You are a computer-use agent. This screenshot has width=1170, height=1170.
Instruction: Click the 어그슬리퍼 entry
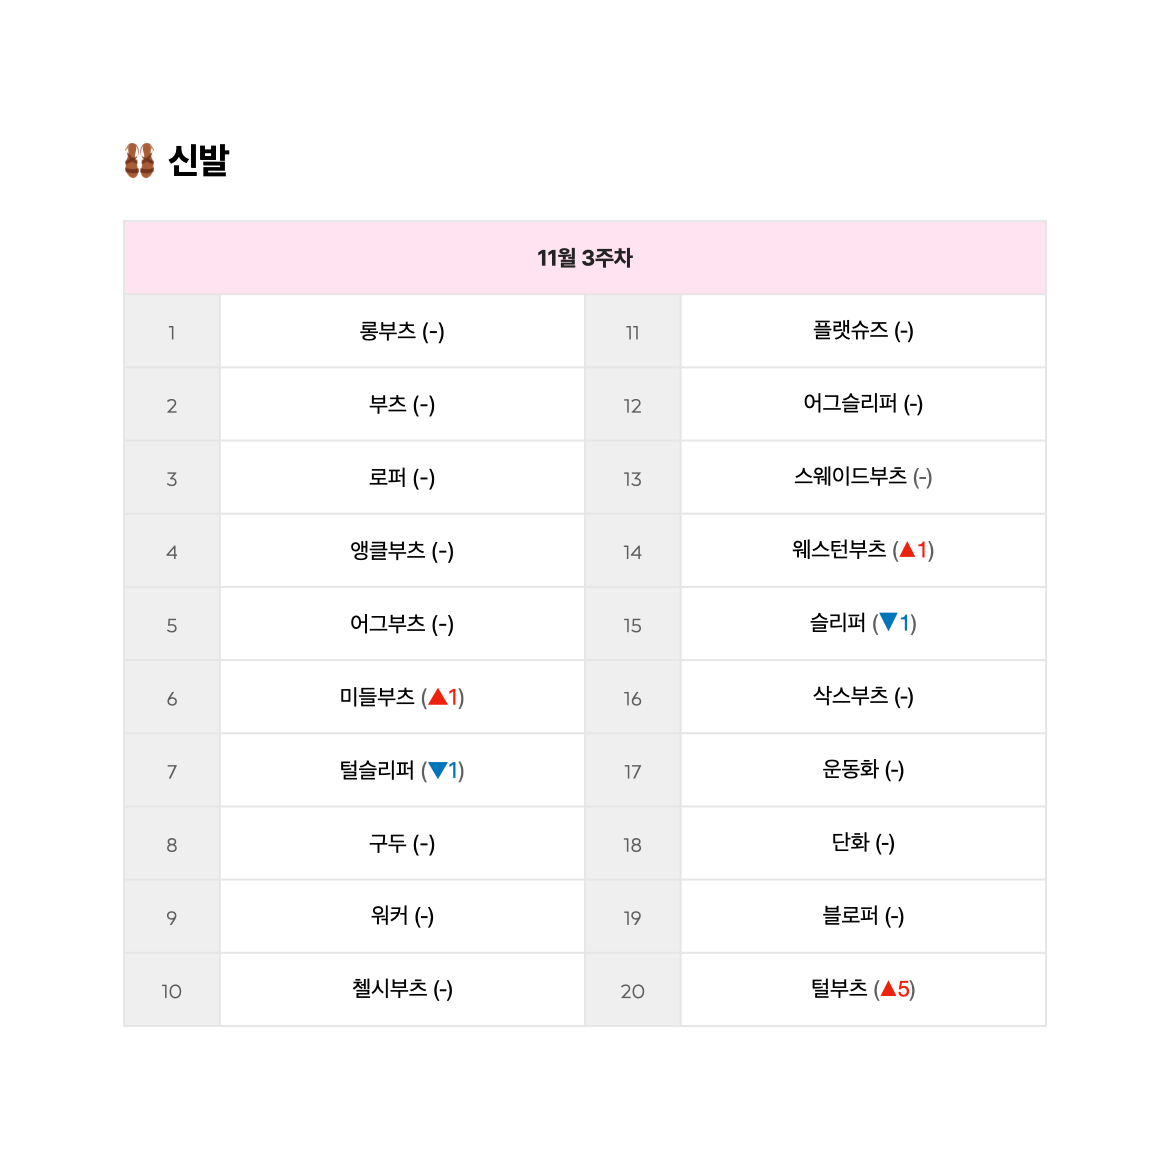click(x=863, y=404)
